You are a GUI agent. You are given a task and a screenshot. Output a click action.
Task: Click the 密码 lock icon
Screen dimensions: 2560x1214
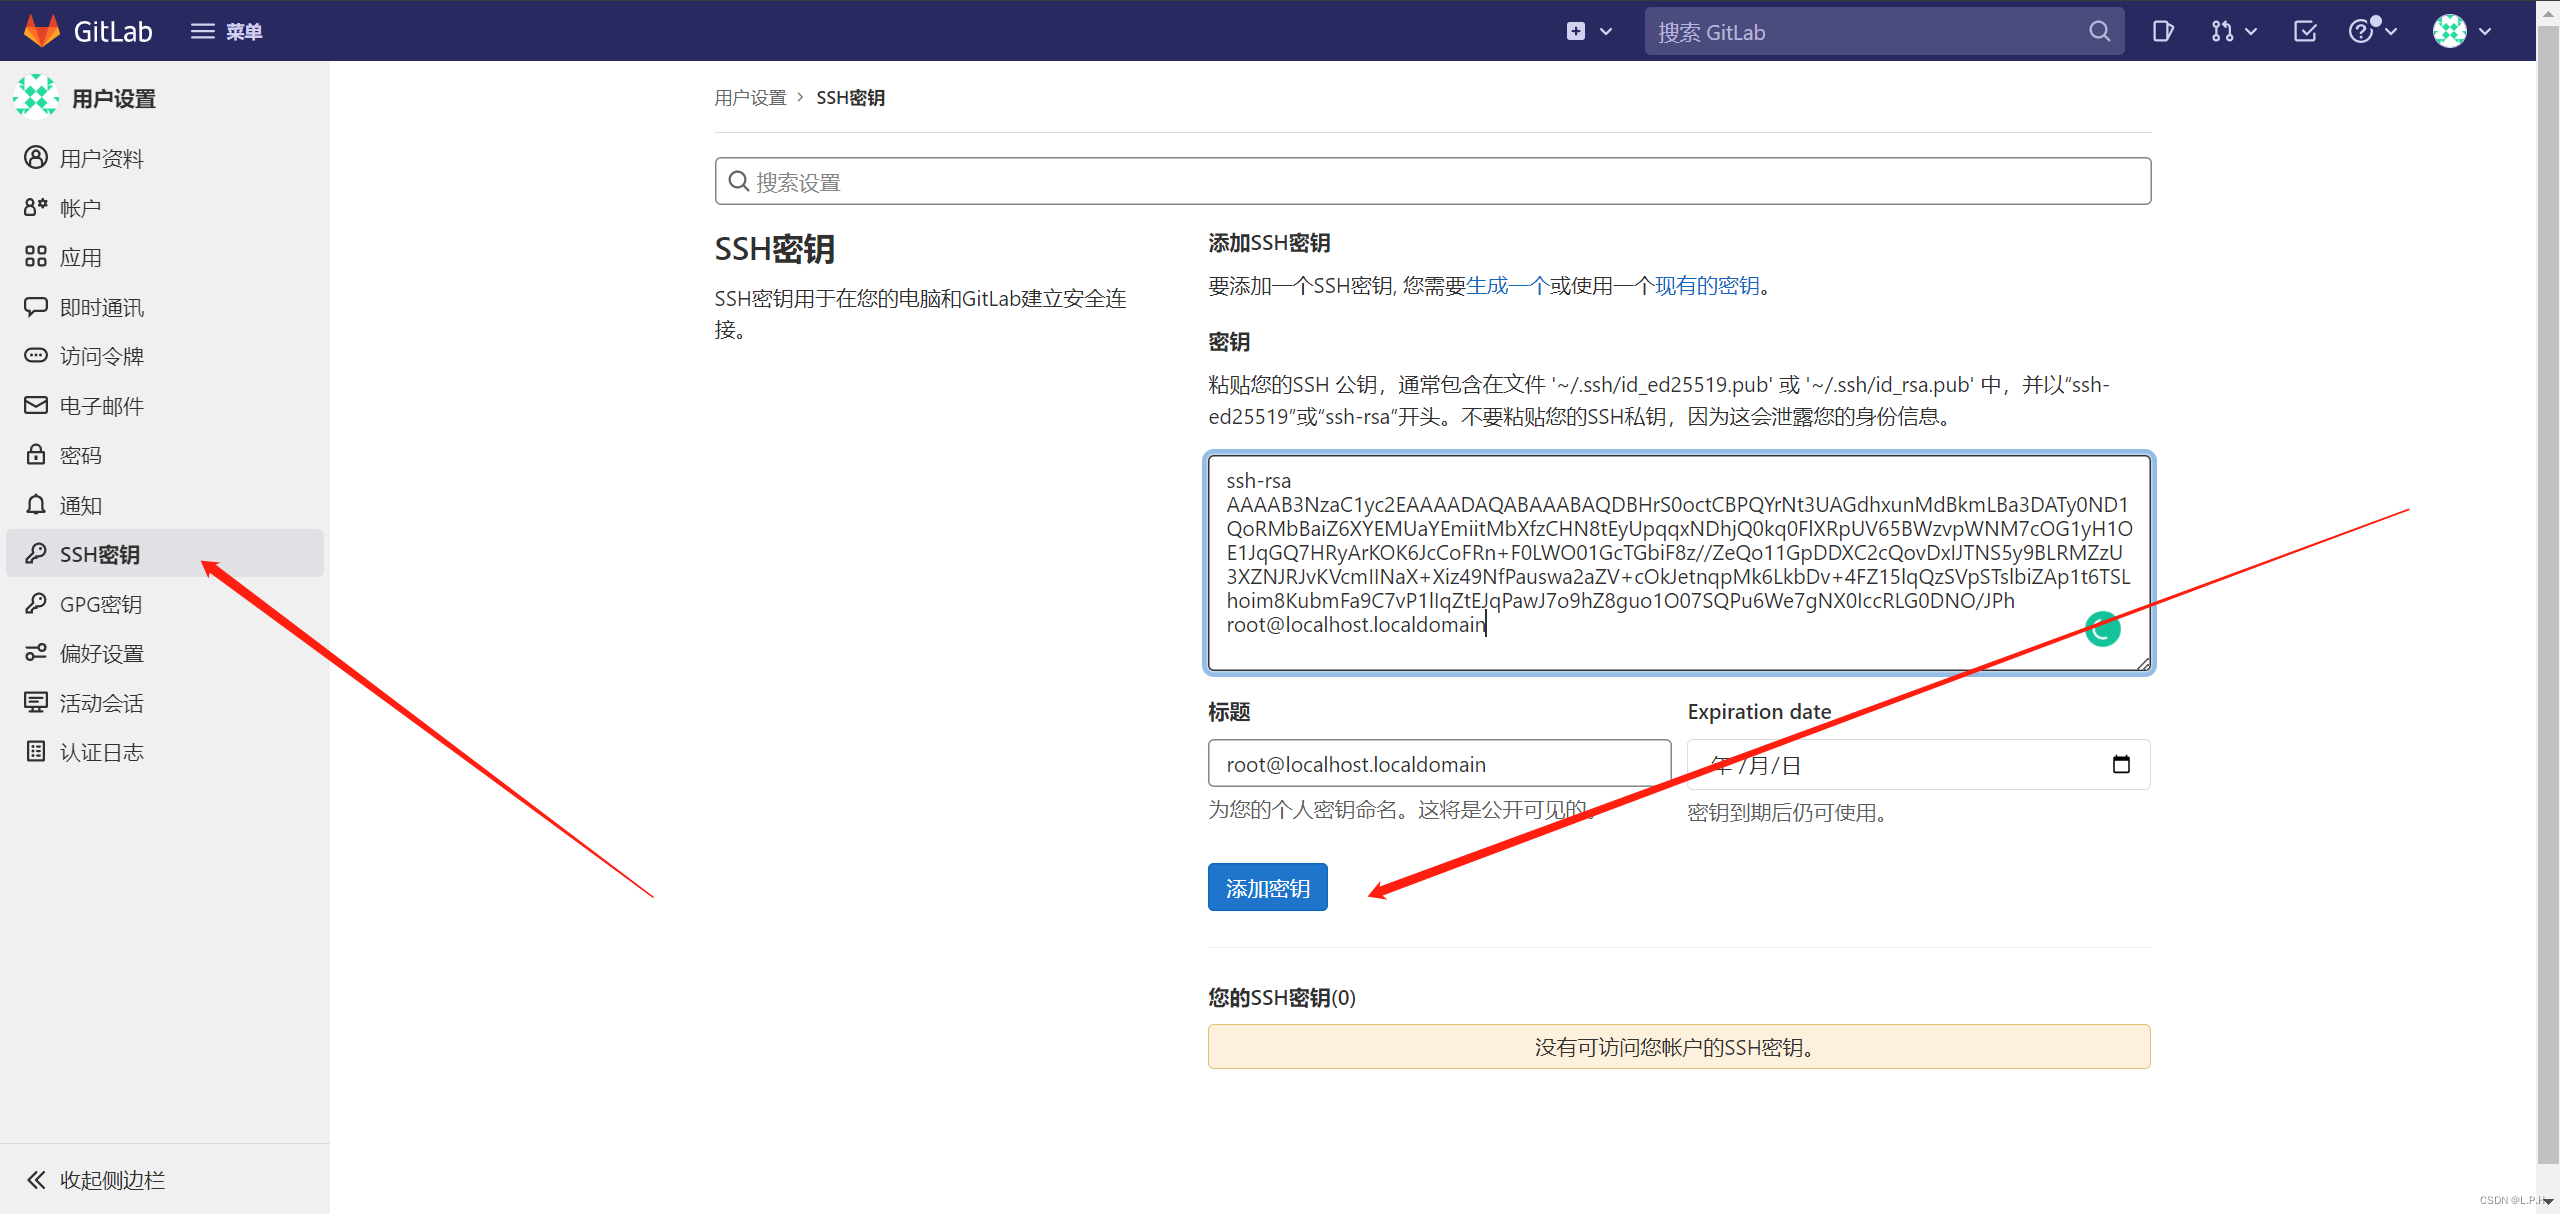[36, 455]
